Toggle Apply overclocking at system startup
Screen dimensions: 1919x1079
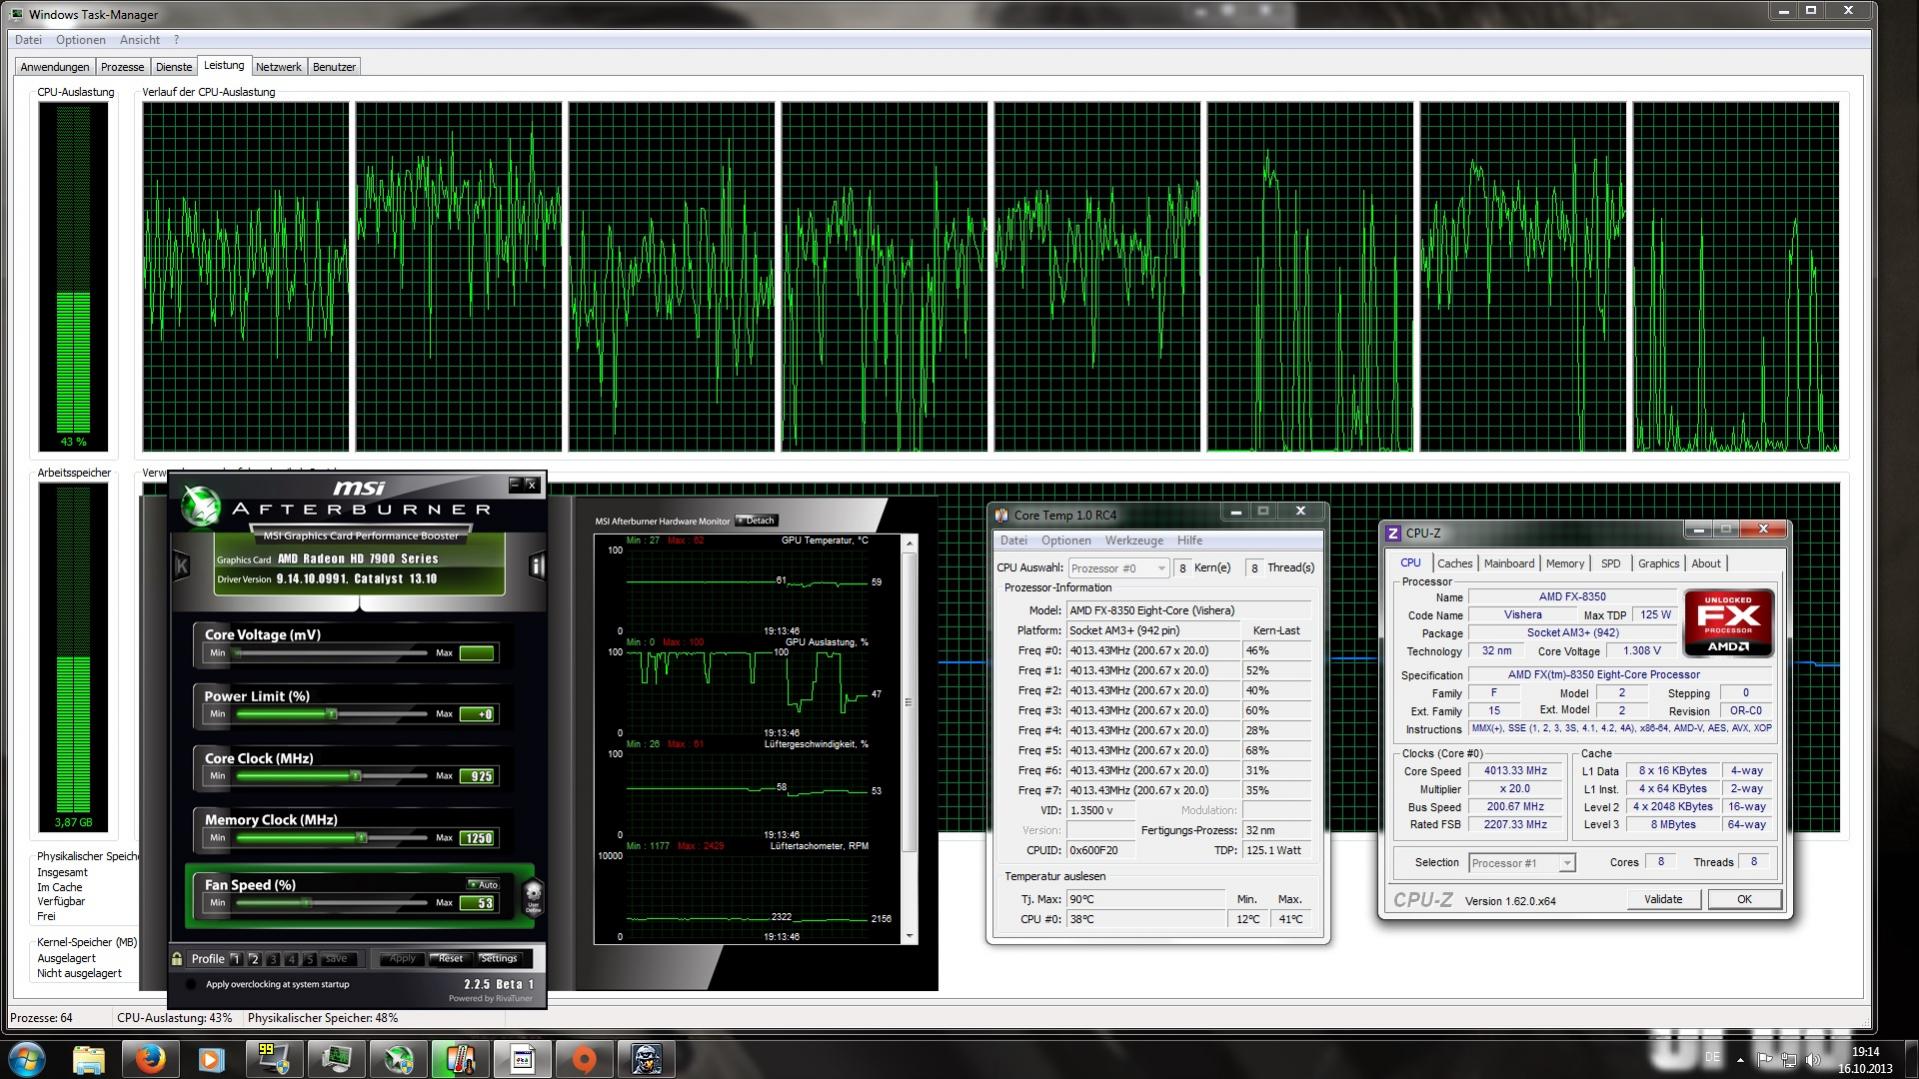click(191, 984)
